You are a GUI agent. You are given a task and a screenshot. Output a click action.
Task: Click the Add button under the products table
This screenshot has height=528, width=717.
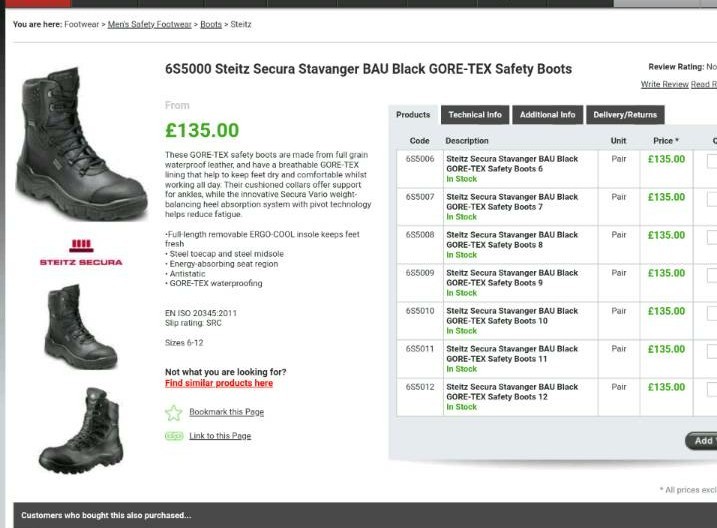[701, 441]
